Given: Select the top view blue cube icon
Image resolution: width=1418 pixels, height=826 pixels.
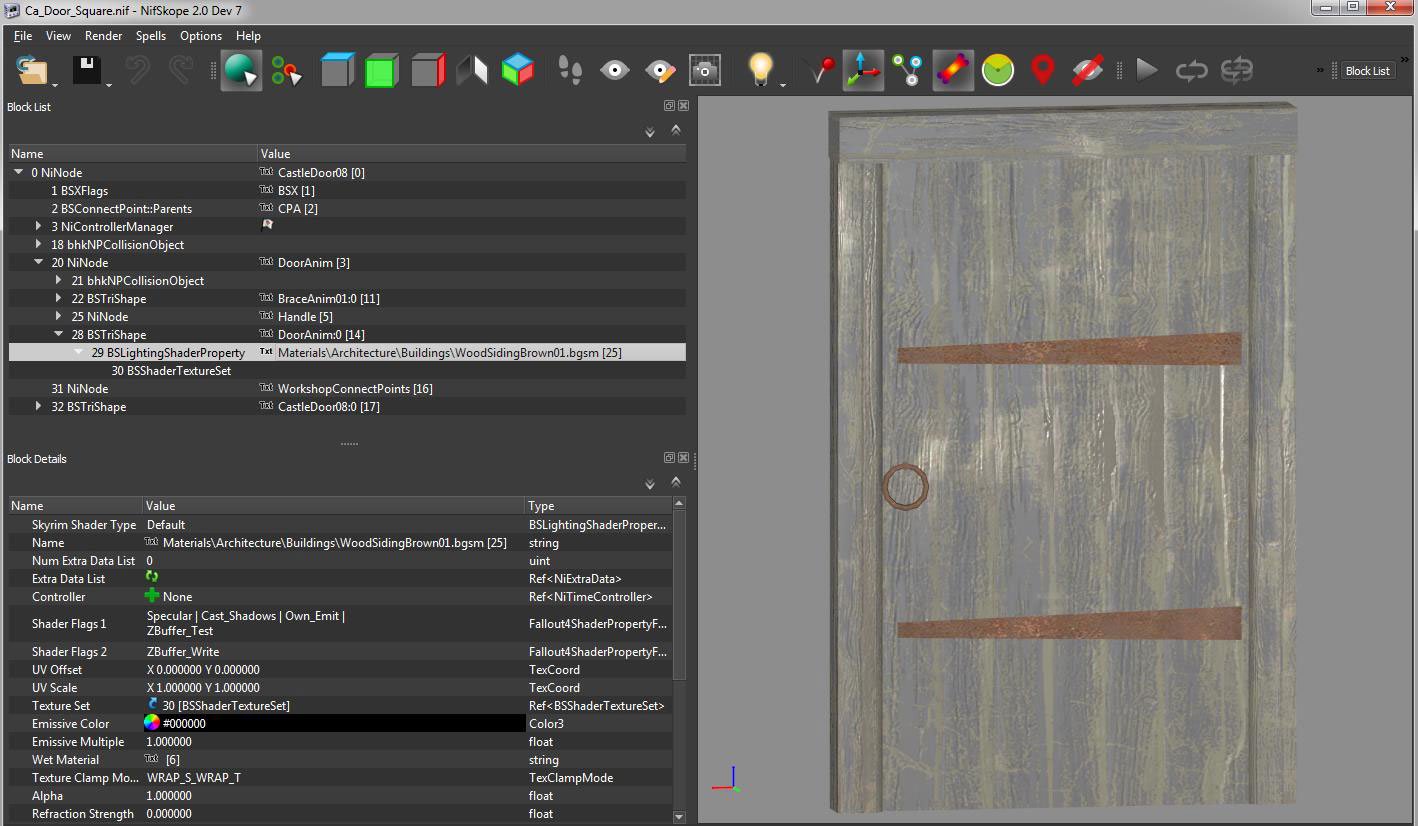Looking at the screenshot, I should [337, 71].
